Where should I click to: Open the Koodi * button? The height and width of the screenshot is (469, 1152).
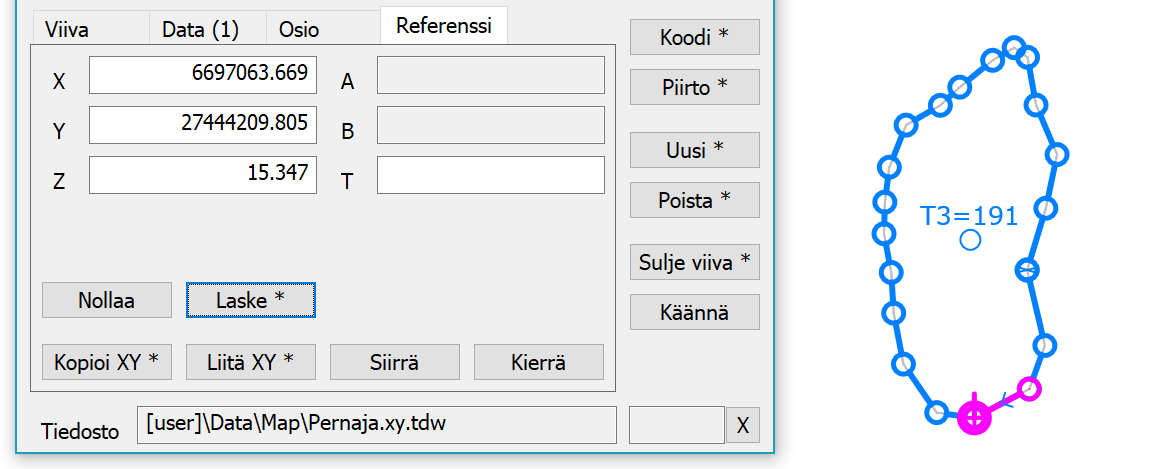(x=694, y=37)
